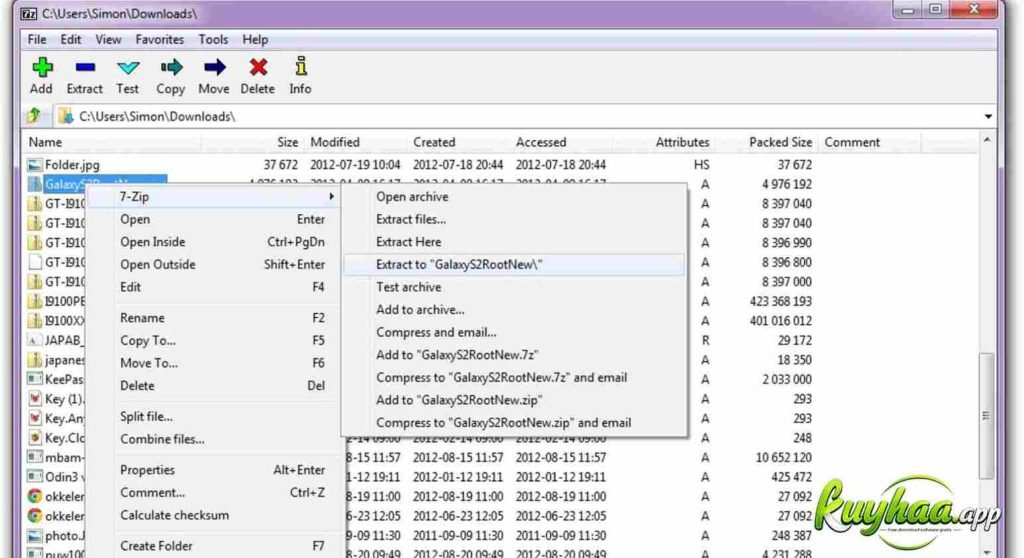Screen dimensions: 1024x558
Task: Click the folder icon in address bar
Action: pos(65,116)
